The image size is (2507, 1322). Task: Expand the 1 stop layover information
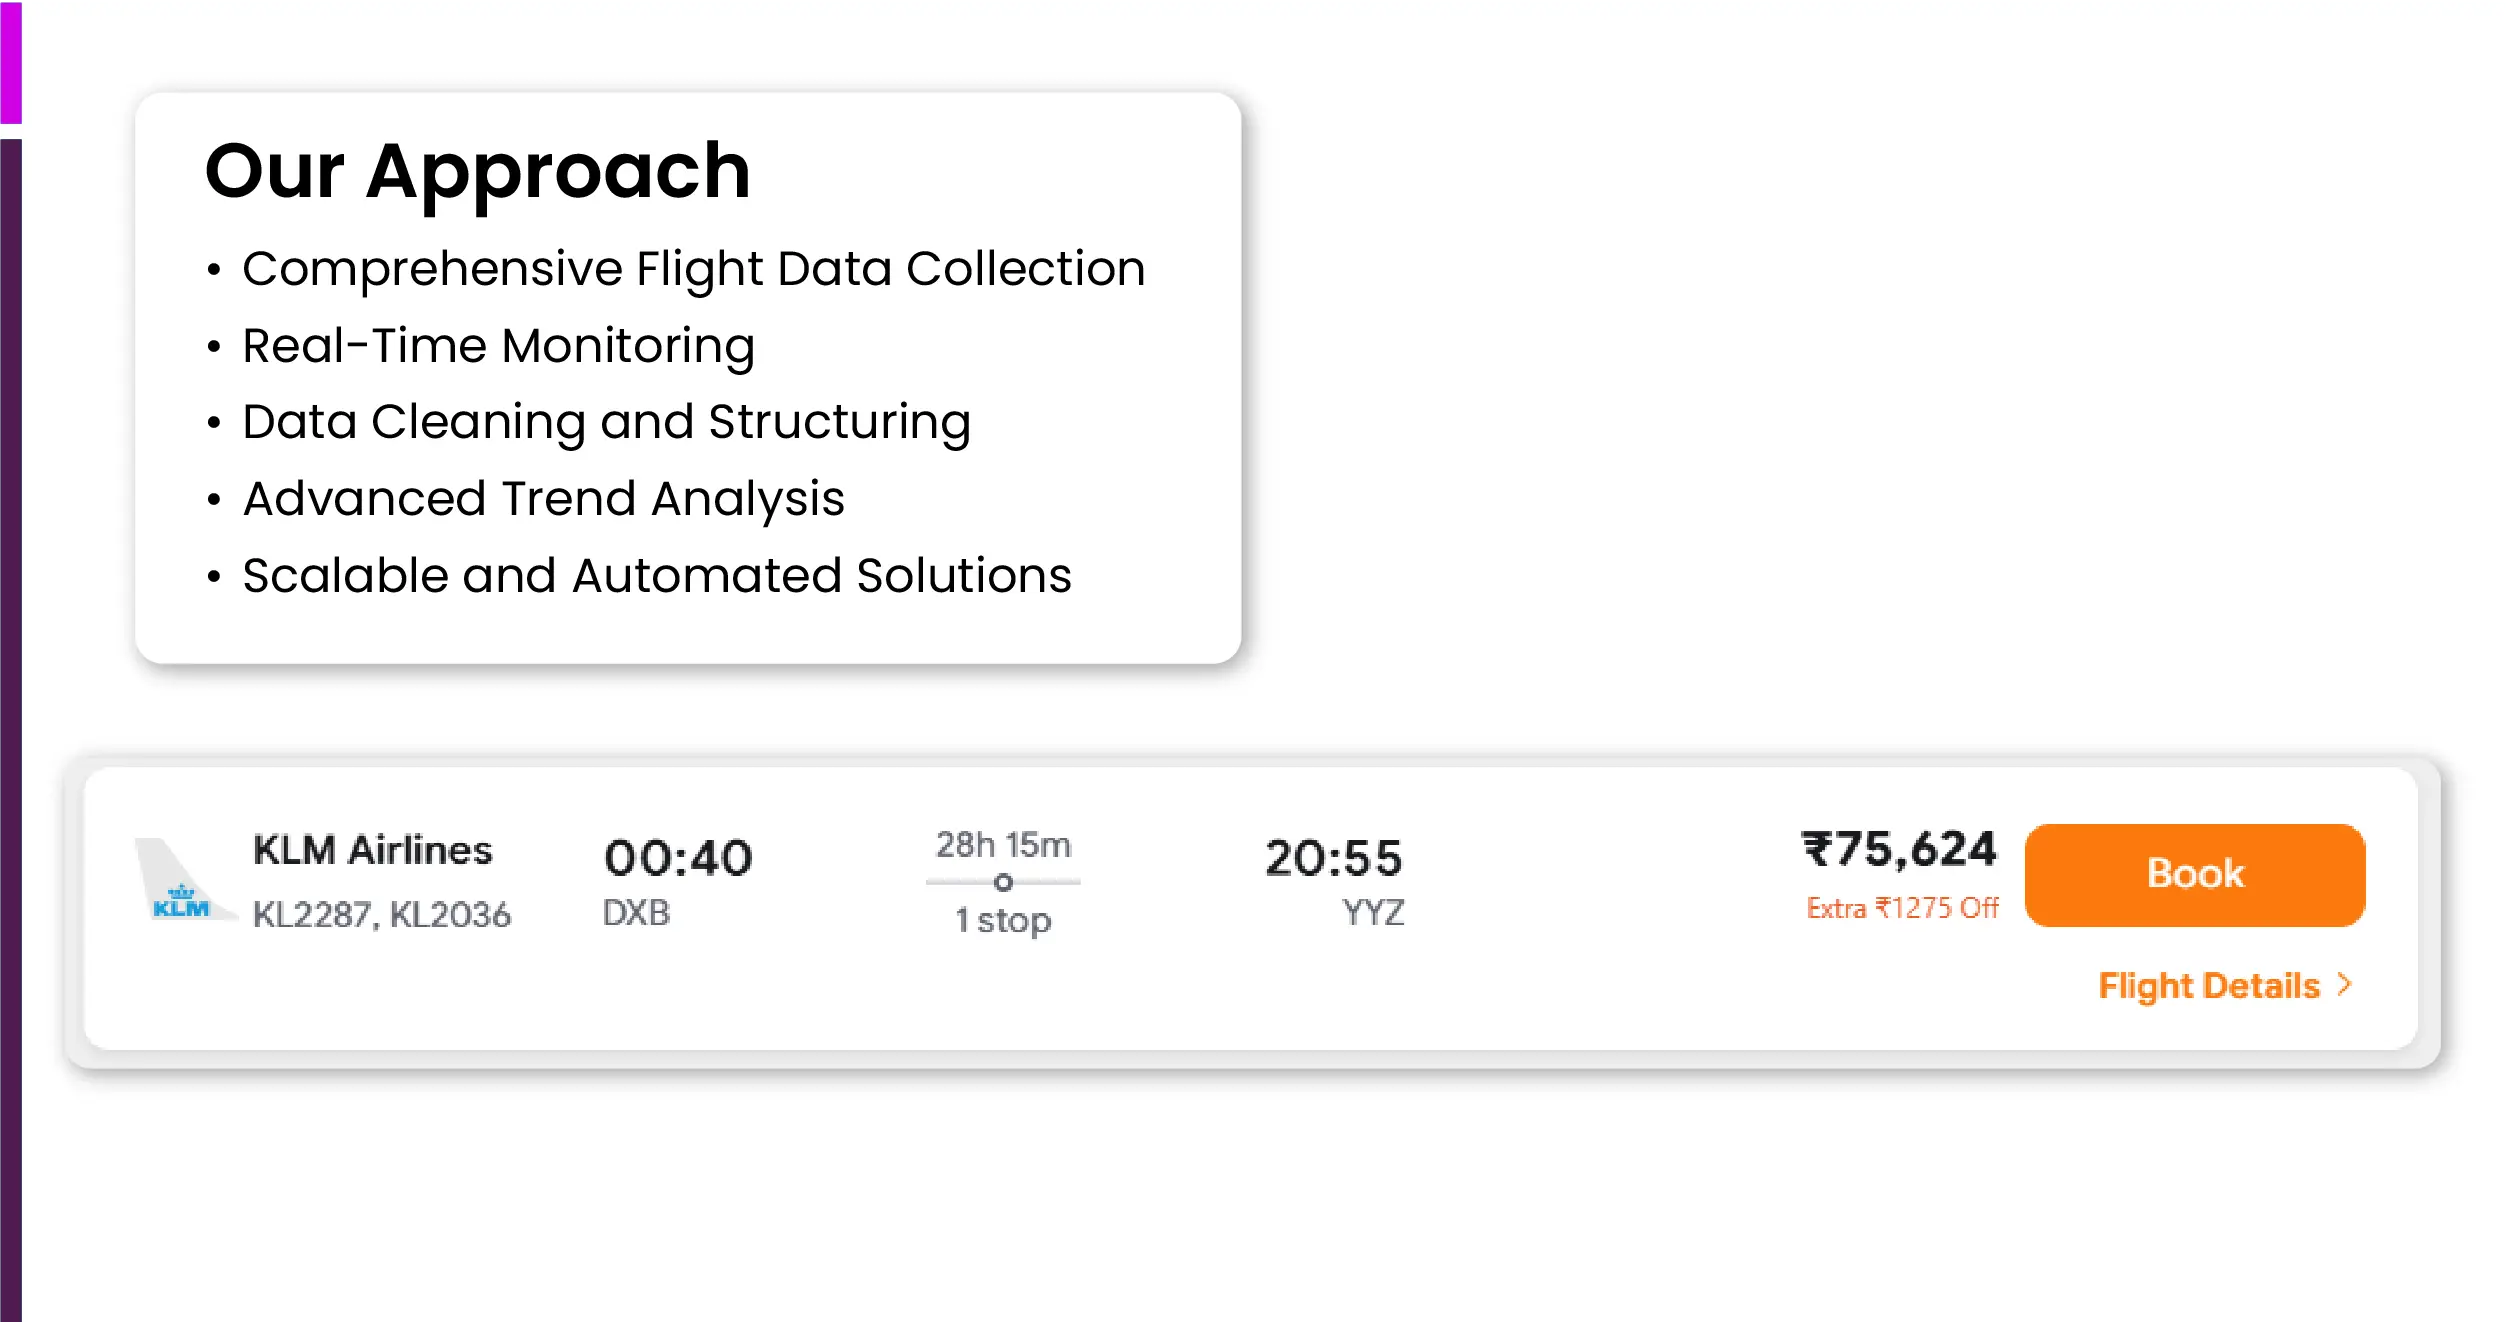[x=1003, y=919]
